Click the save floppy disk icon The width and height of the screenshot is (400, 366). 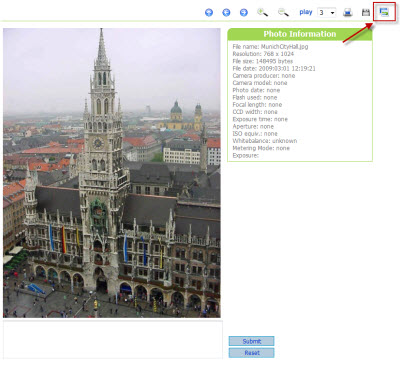[x=366, y=13]
